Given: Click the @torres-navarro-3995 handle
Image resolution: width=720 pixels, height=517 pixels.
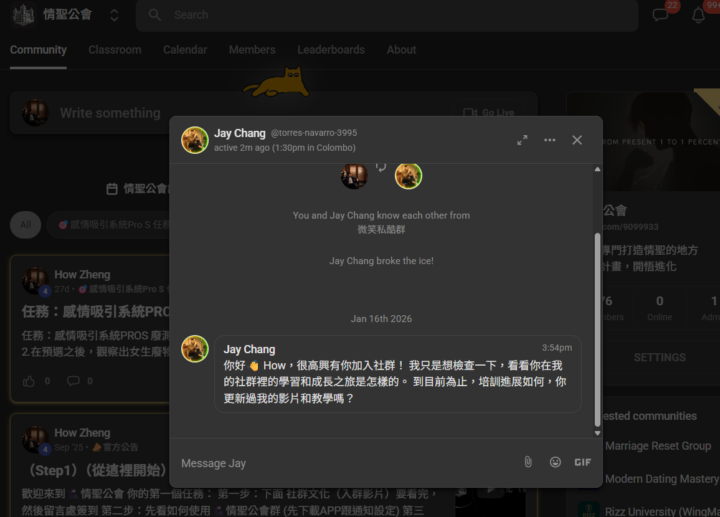Looking at the screenshot, I should click(x=314, y=133).
